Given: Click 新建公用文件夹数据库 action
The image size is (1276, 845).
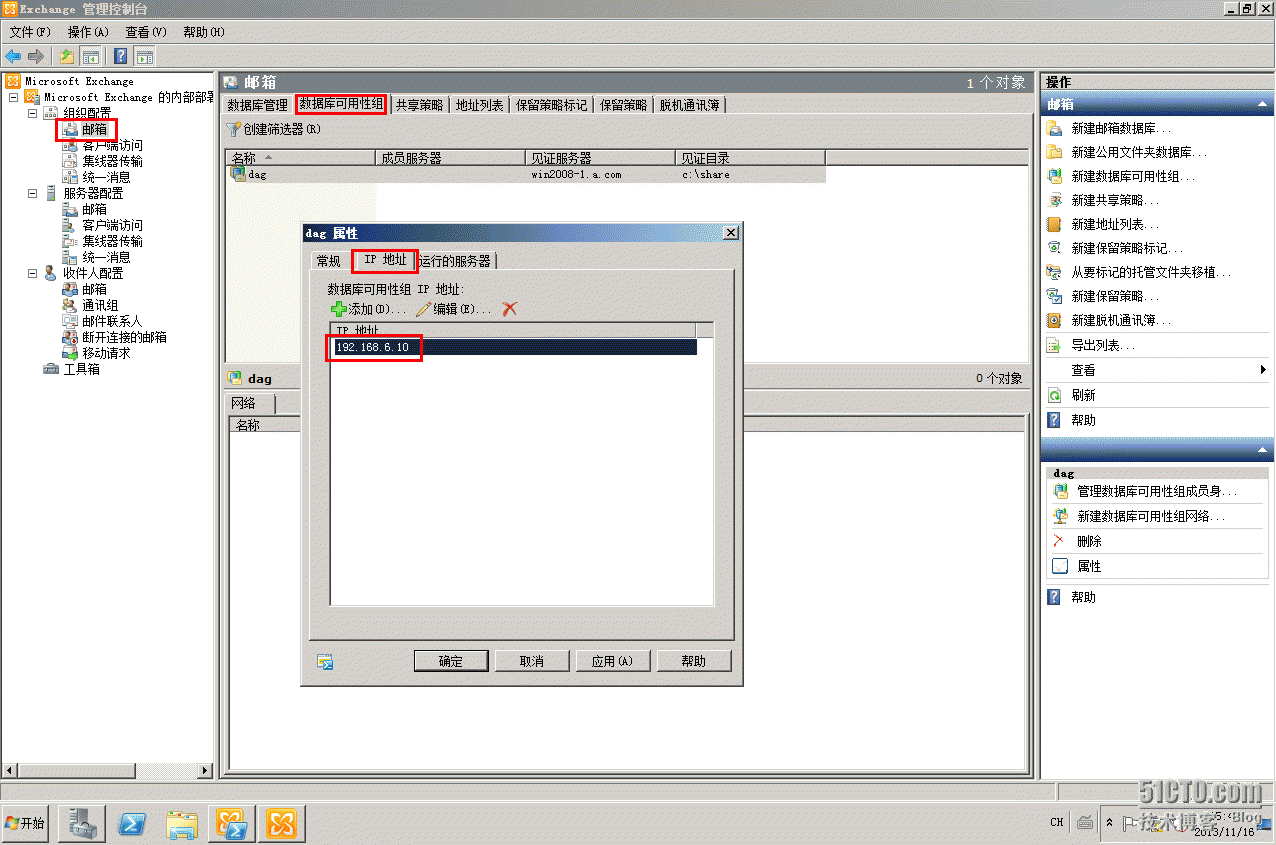Looking at the screenshot, I should [x=1139, y=152].
